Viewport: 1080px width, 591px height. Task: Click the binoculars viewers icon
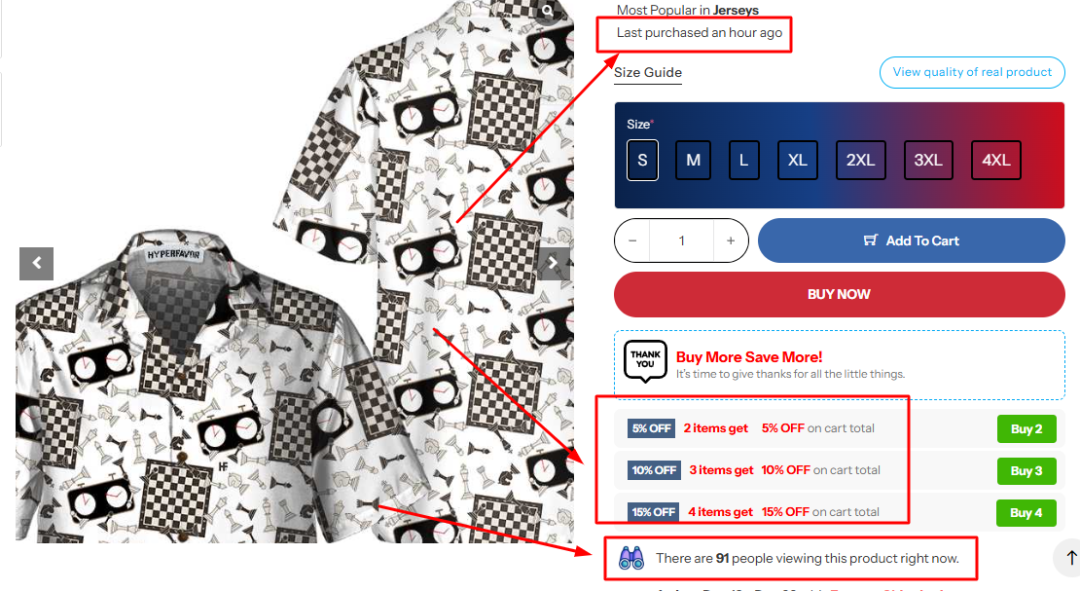(x=631, y=558)
